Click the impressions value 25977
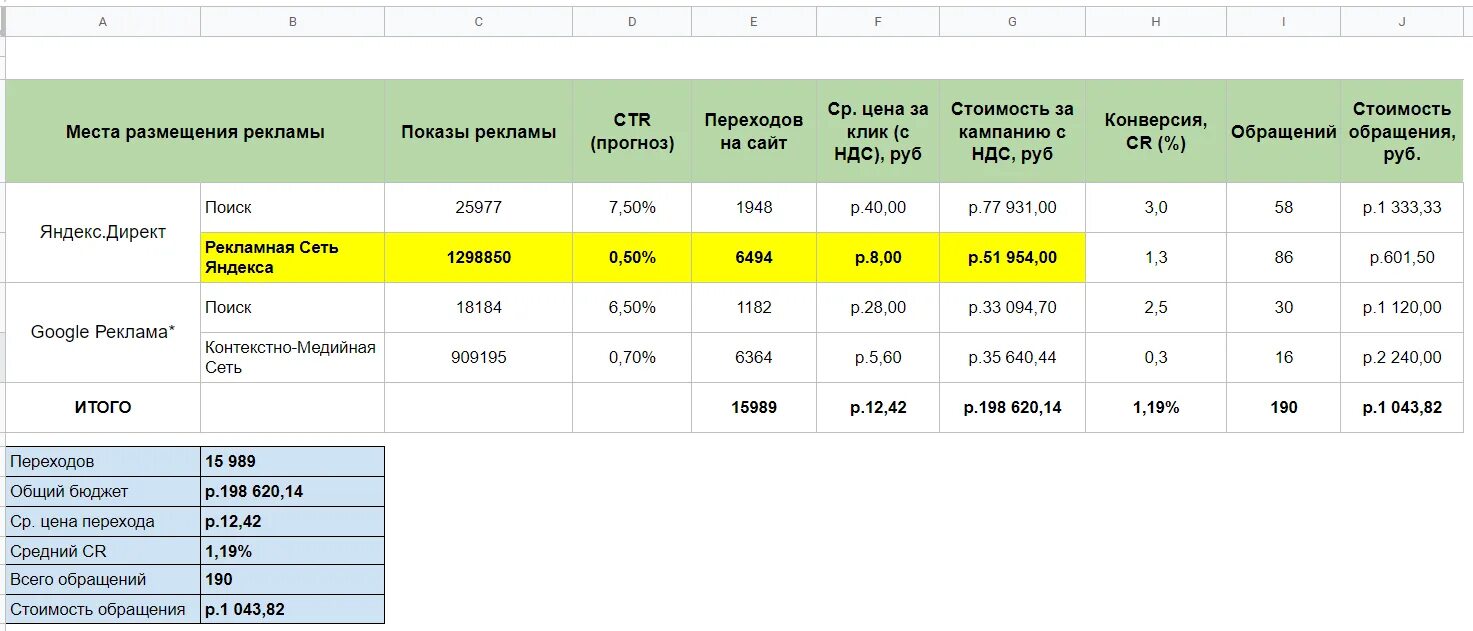Image resolution: width=1473 pixels, height=631 pixels. pyautogui.click(x=479, y=207)
